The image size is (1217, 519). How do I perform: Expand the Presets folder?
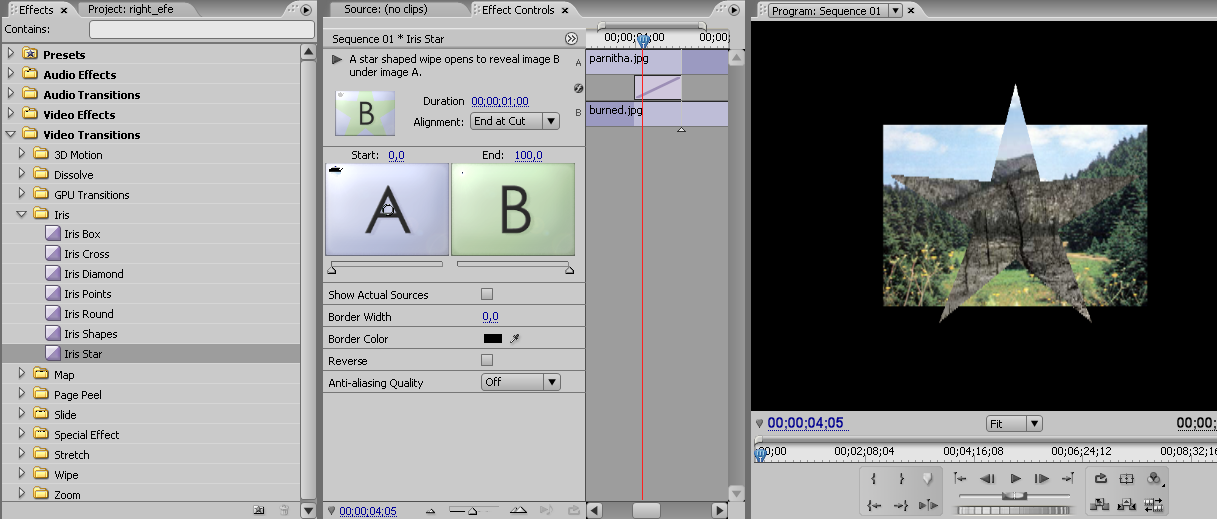[11, 54]
